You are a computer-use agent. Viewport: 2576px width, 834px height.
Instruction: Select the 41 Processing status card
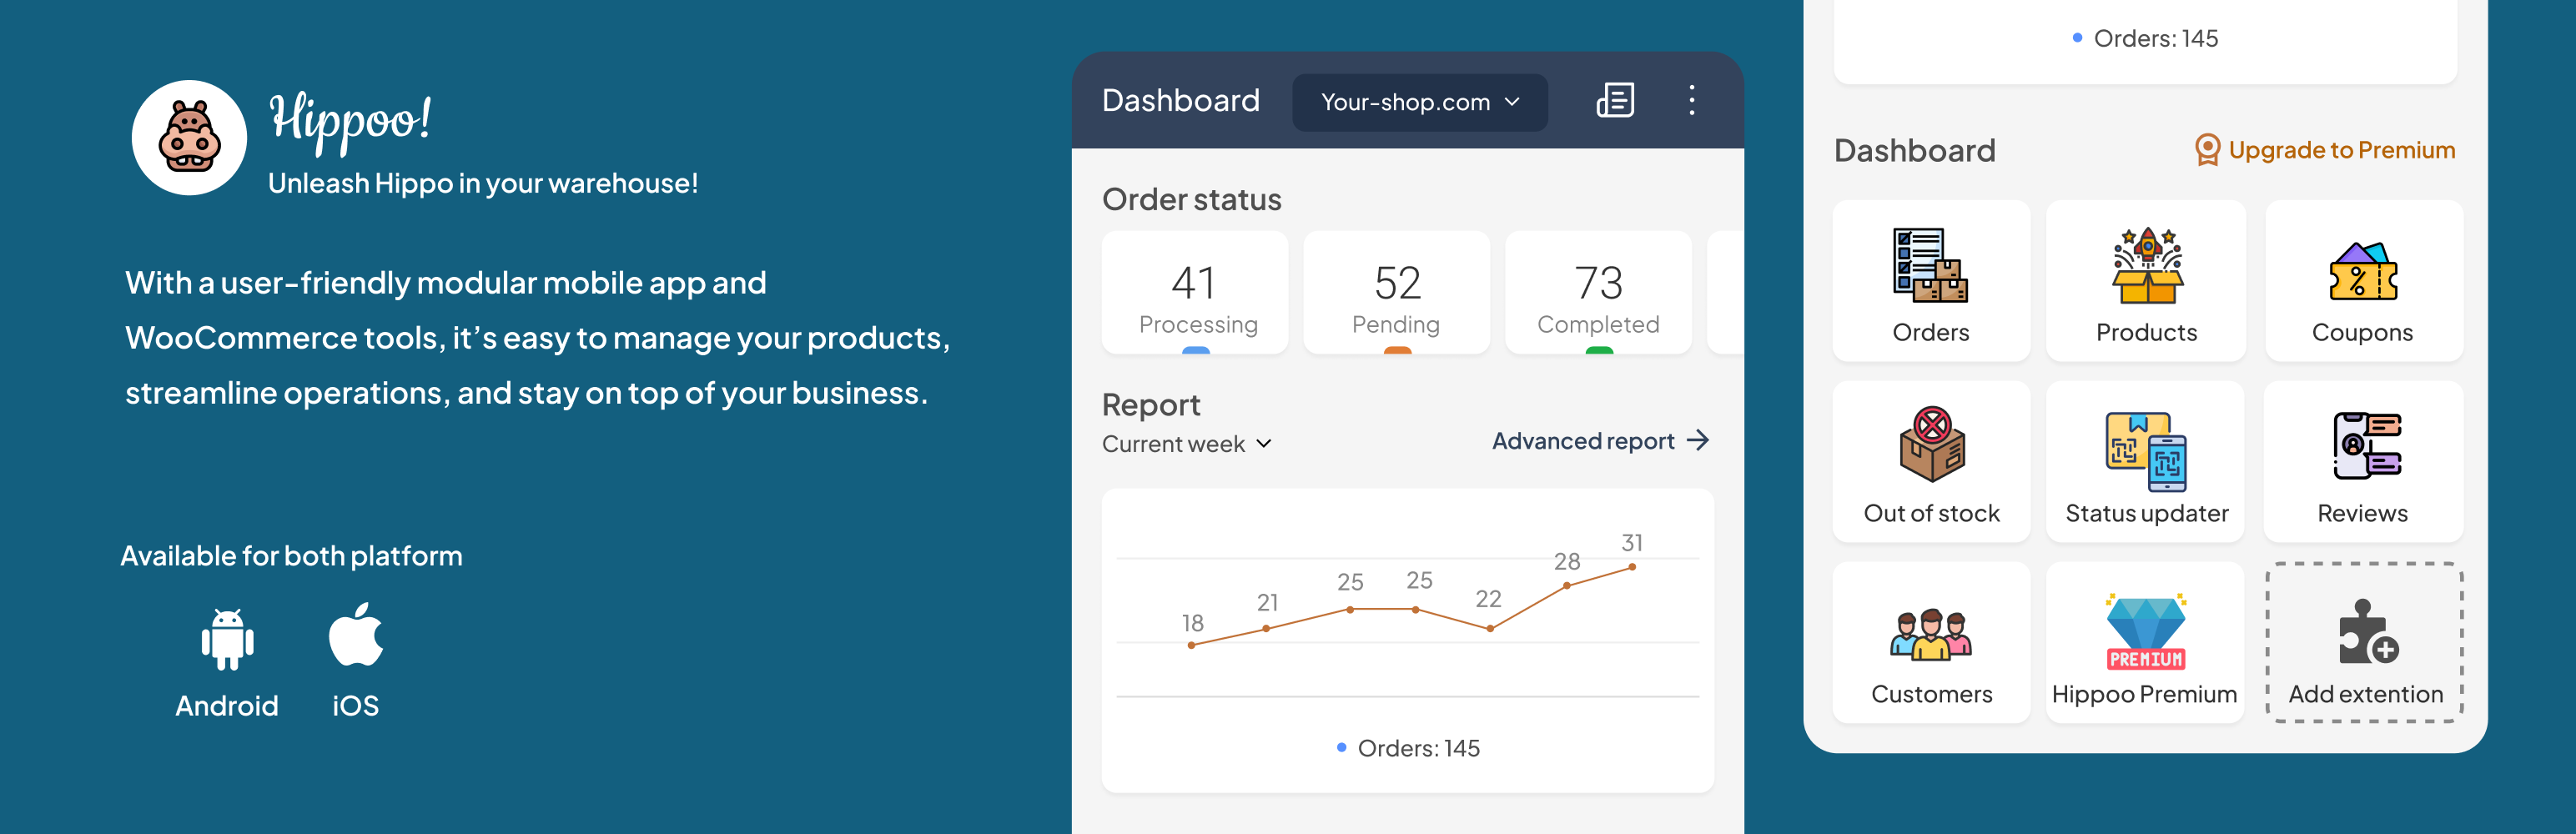pos(1195,293)
